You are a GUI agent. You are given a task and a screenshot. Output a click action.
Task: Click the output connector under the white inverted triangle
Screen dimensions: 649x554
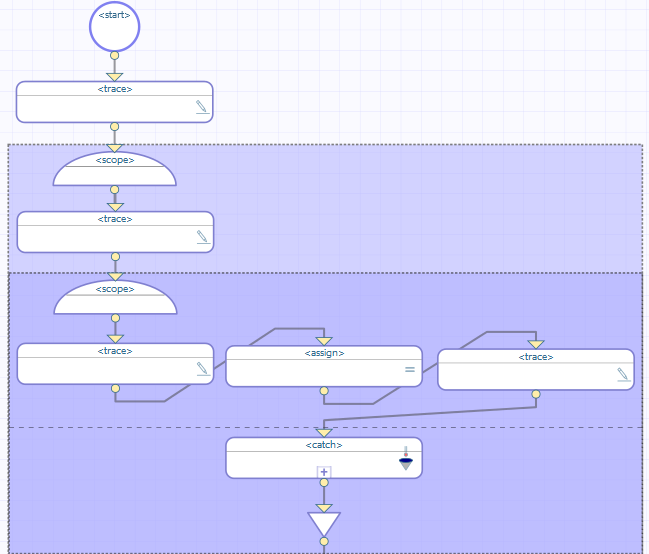coord(324,541)
